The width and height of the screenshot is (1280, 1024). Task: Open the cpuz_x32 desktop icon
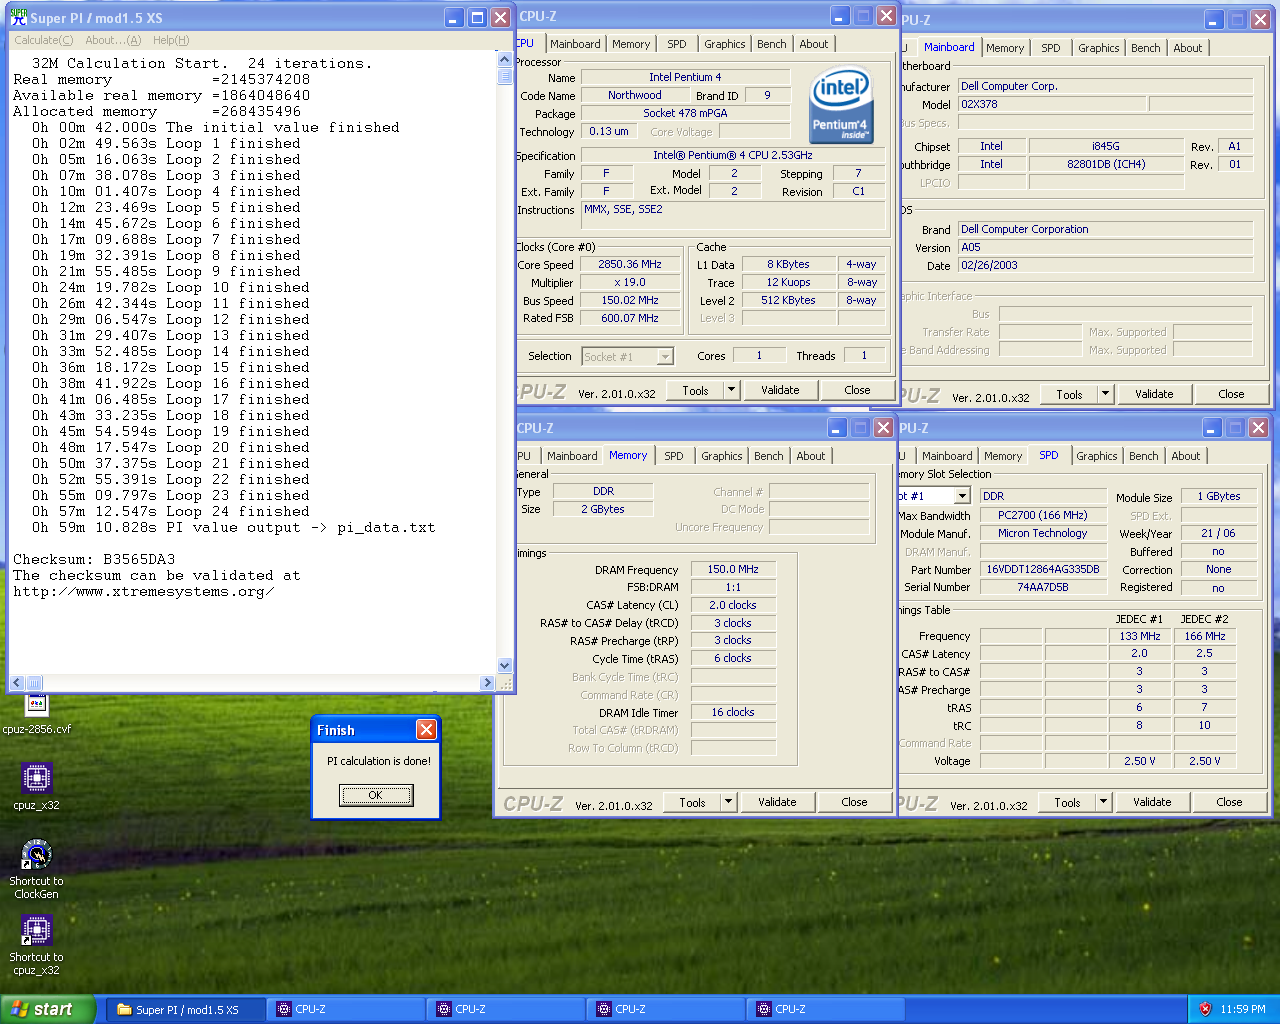(x=36, y=786)
